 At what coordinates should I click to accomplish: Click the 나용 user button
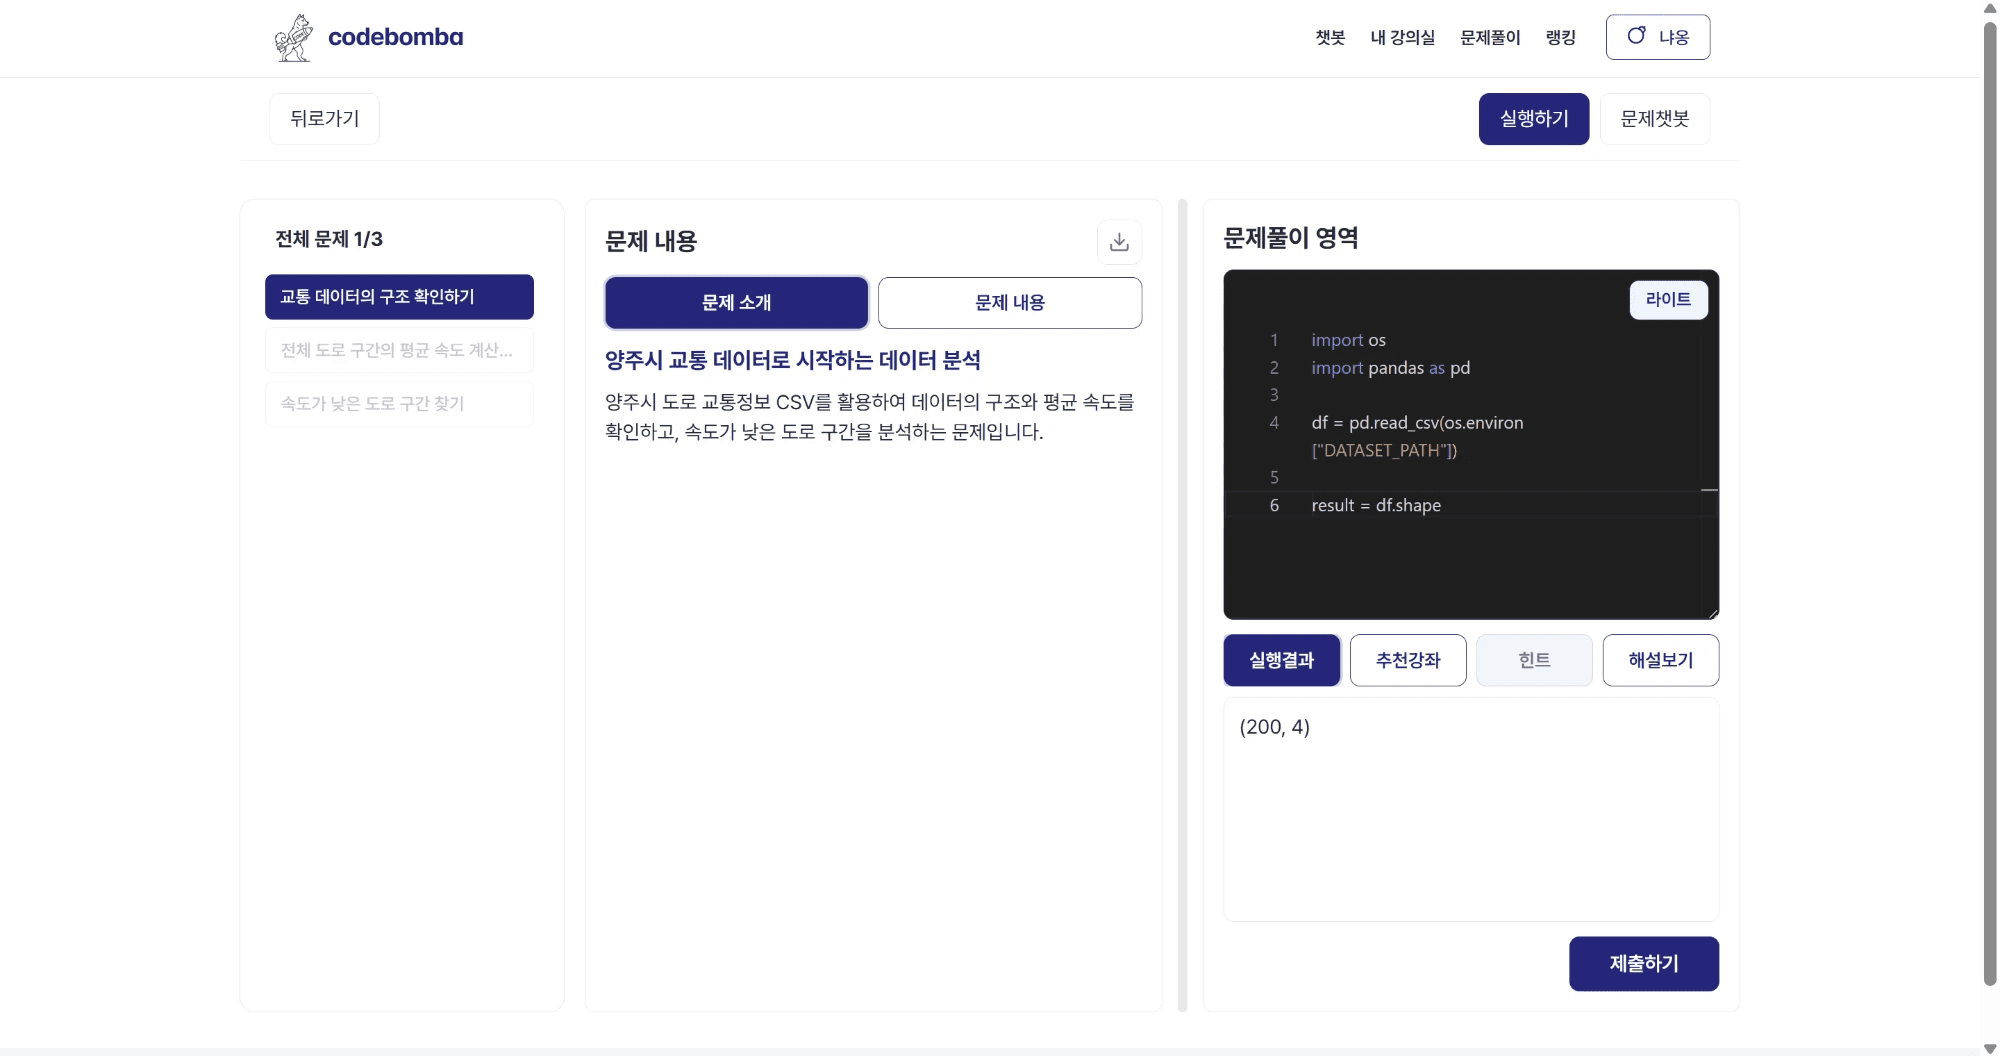[1658, 37]
